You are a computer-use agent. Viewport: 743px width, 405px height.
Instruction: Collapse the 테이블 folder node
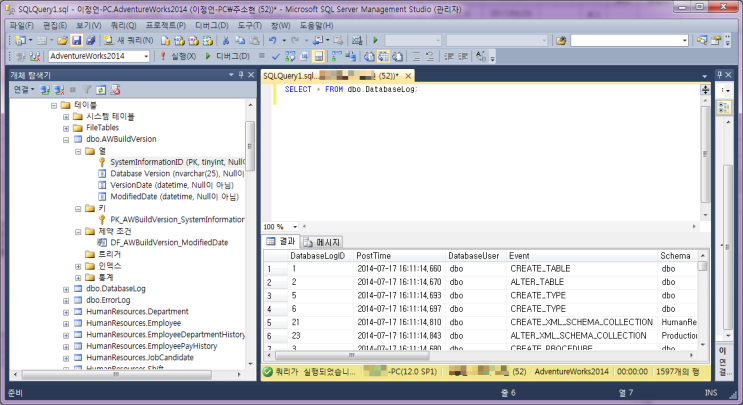[54, 105]
